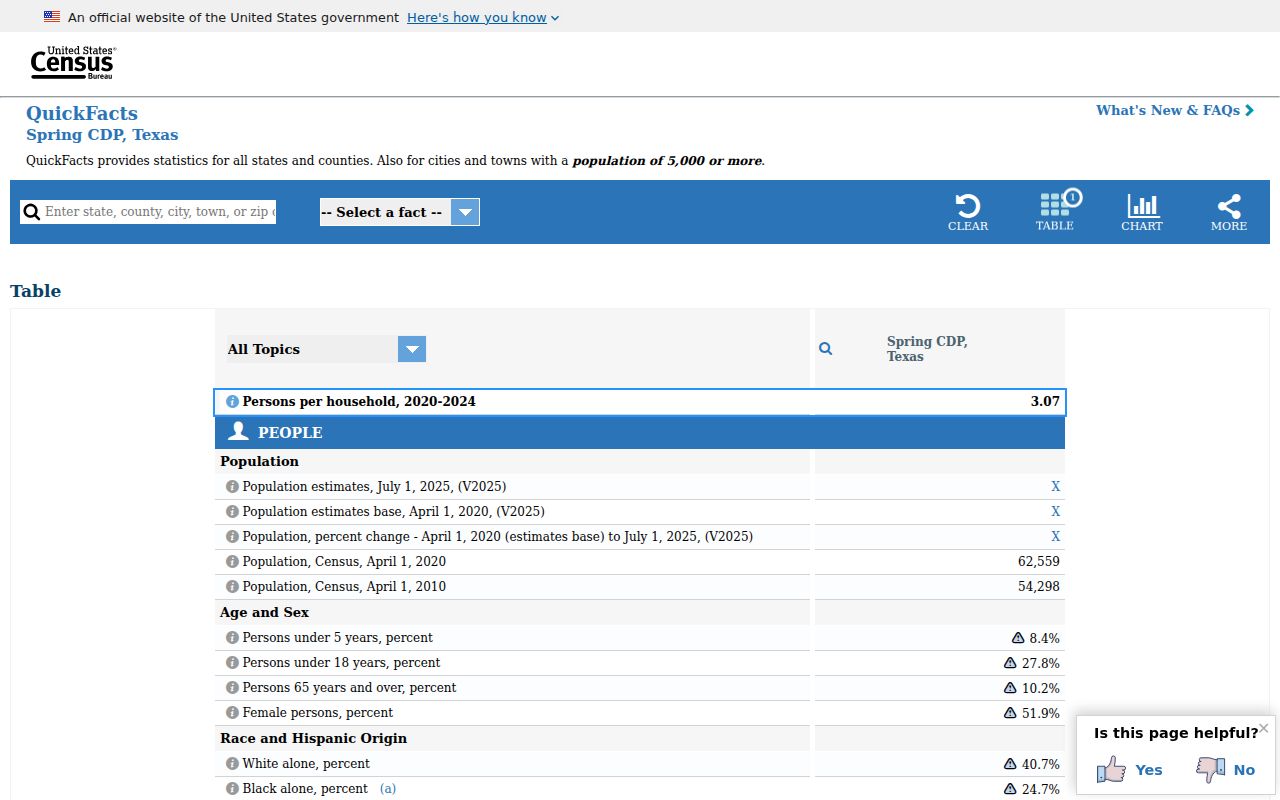
Task: Click the 3.07 persons per household value
Action: coord(1045,402)
